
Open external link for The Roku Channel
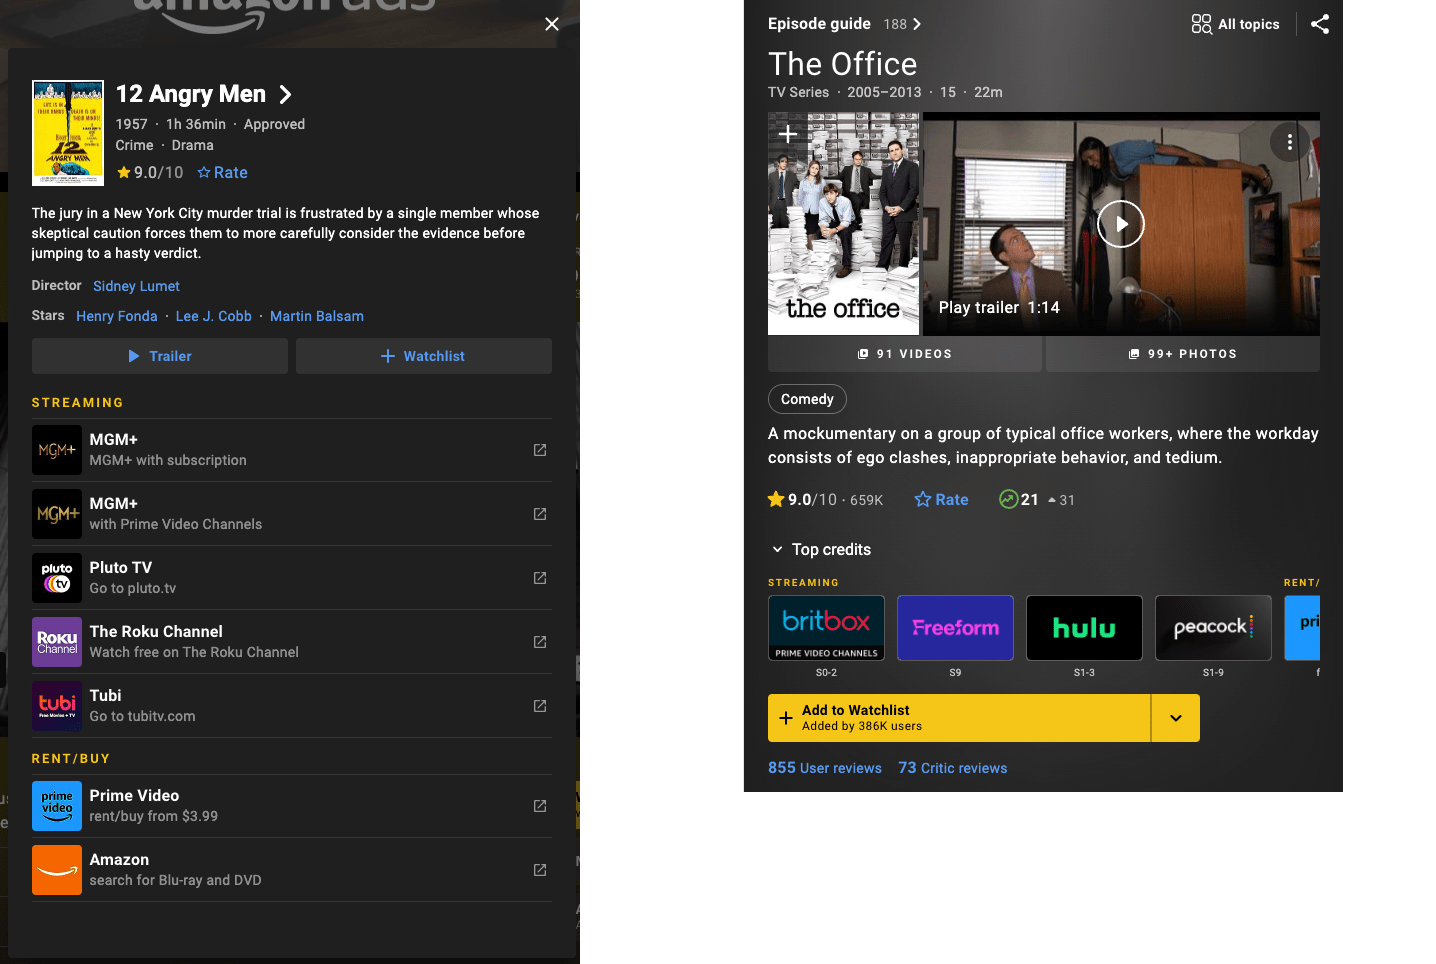click(x=540, y=642)
